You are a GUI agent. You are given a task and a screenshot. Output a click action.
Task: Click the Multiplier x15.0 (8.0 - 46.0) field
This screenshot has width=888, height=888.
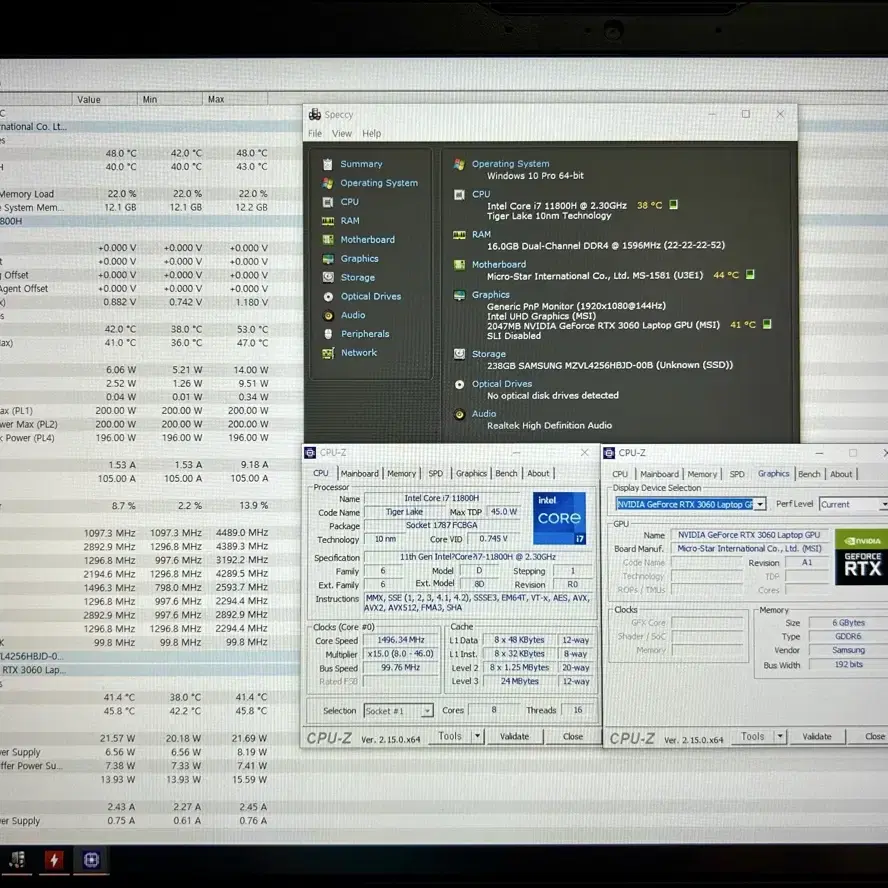pyautogui.click(x=401, y=654)
